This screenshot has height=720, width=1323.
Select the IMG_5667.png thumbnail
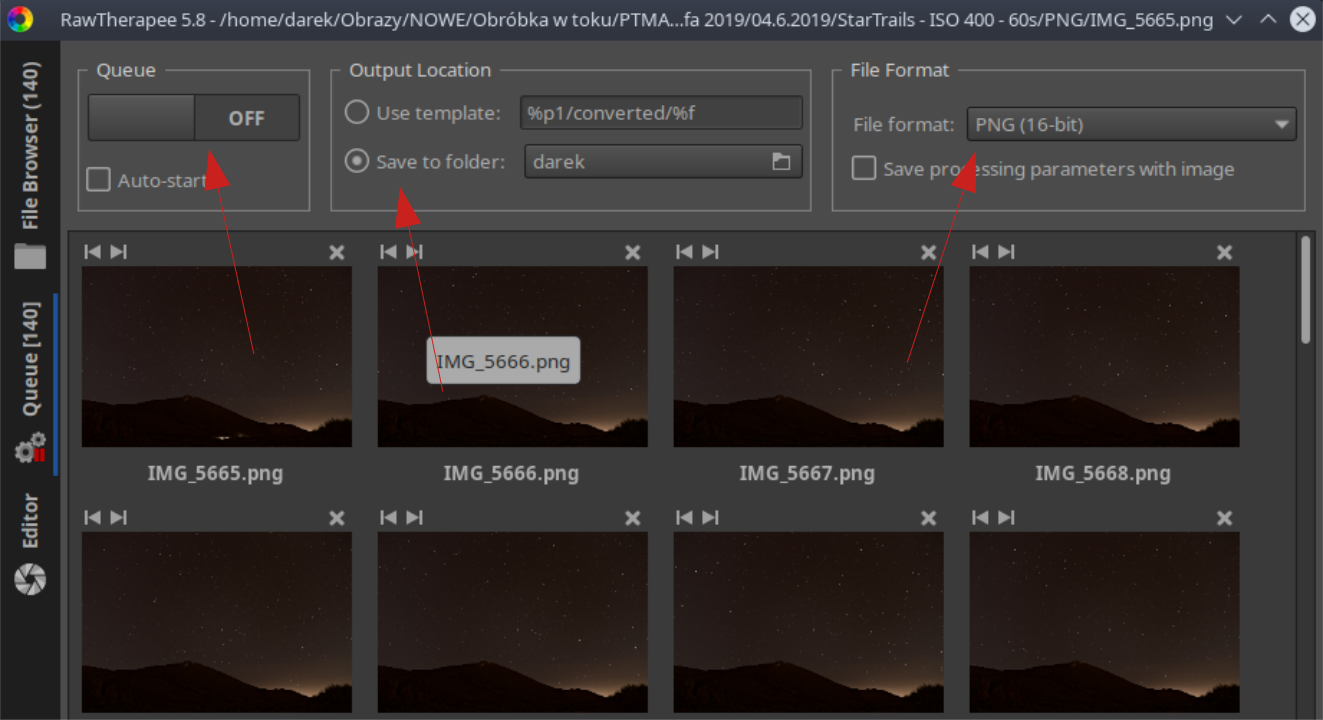click(809, 356)
